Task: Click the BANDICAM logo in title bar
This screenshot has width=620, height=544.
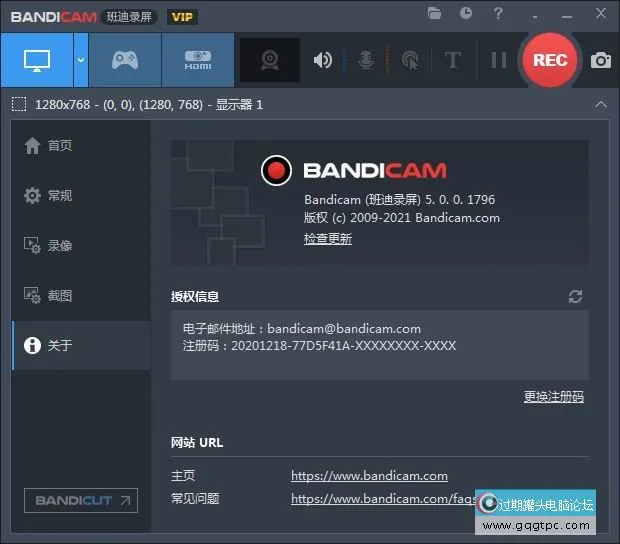Action: click(54, 17)
